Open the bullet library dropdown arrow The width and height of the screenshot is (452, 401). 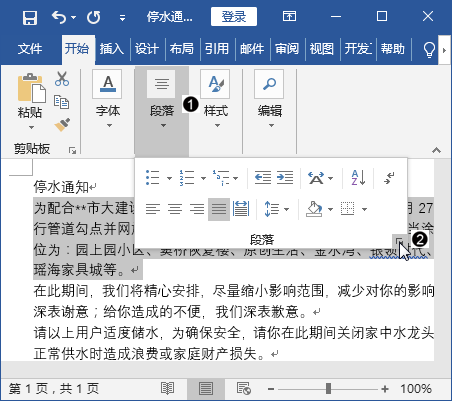click(169, 178)
